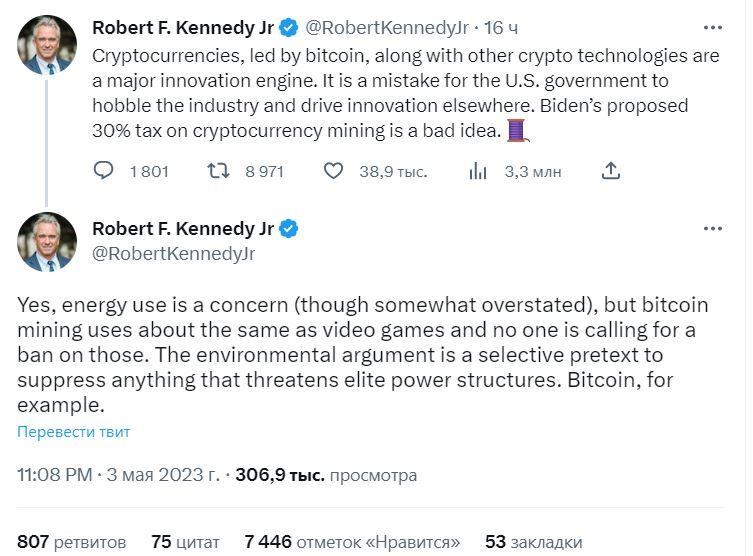View the 75 quote tweets
753x556 pixels.
185,542
